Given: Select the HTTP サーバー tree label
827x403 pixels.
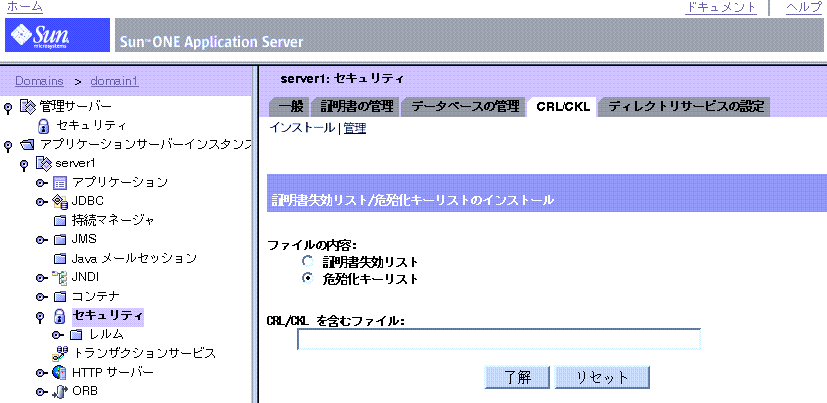Looking at the screenshot, I should (x=113, y=373).
